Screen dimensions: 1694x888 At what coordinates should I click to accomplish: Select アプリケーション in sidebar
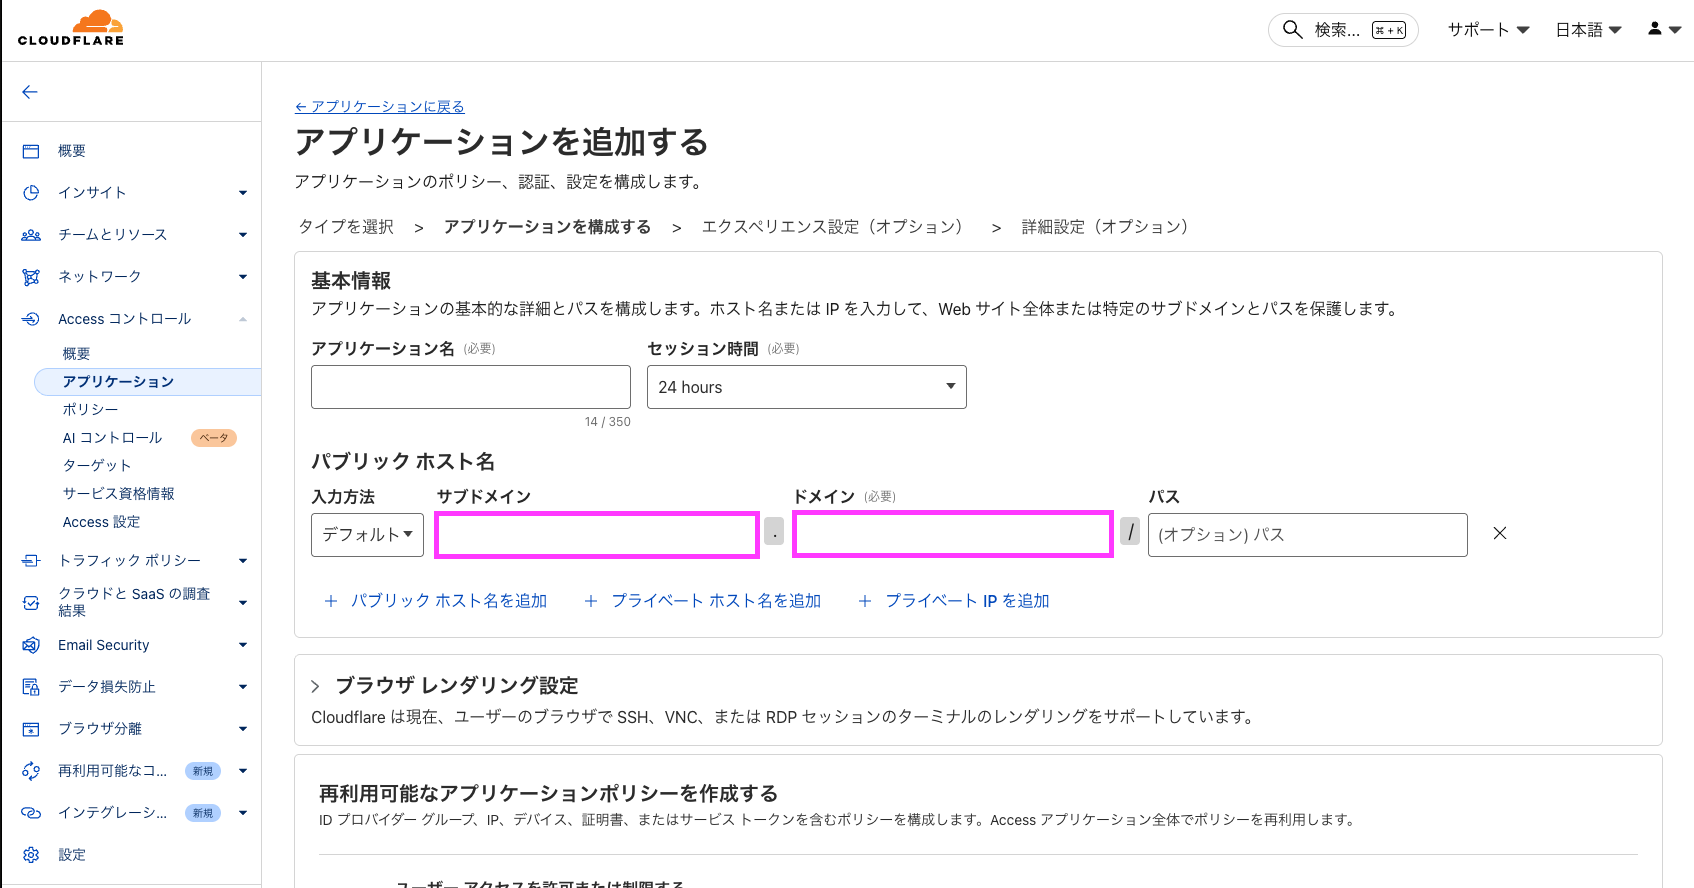(147, 382)
